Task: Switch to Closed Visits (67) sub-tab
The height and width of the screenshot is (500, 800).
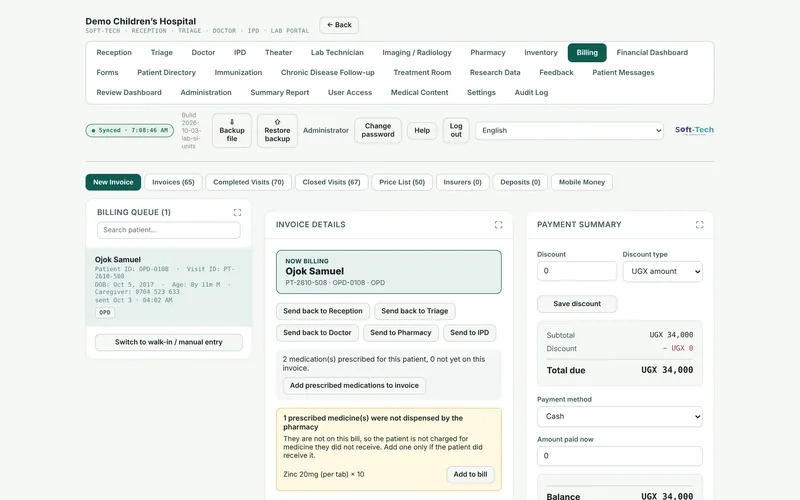Action: [332, 182]
